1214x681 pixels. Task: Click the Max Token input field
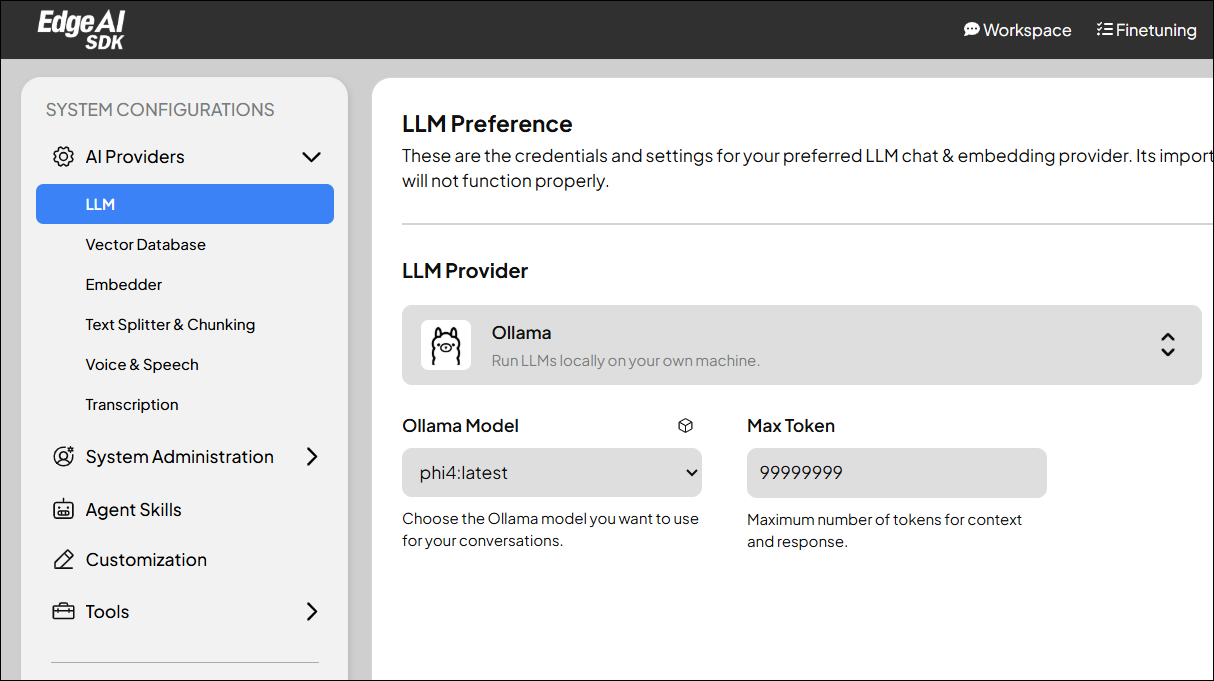coord(896,473)
